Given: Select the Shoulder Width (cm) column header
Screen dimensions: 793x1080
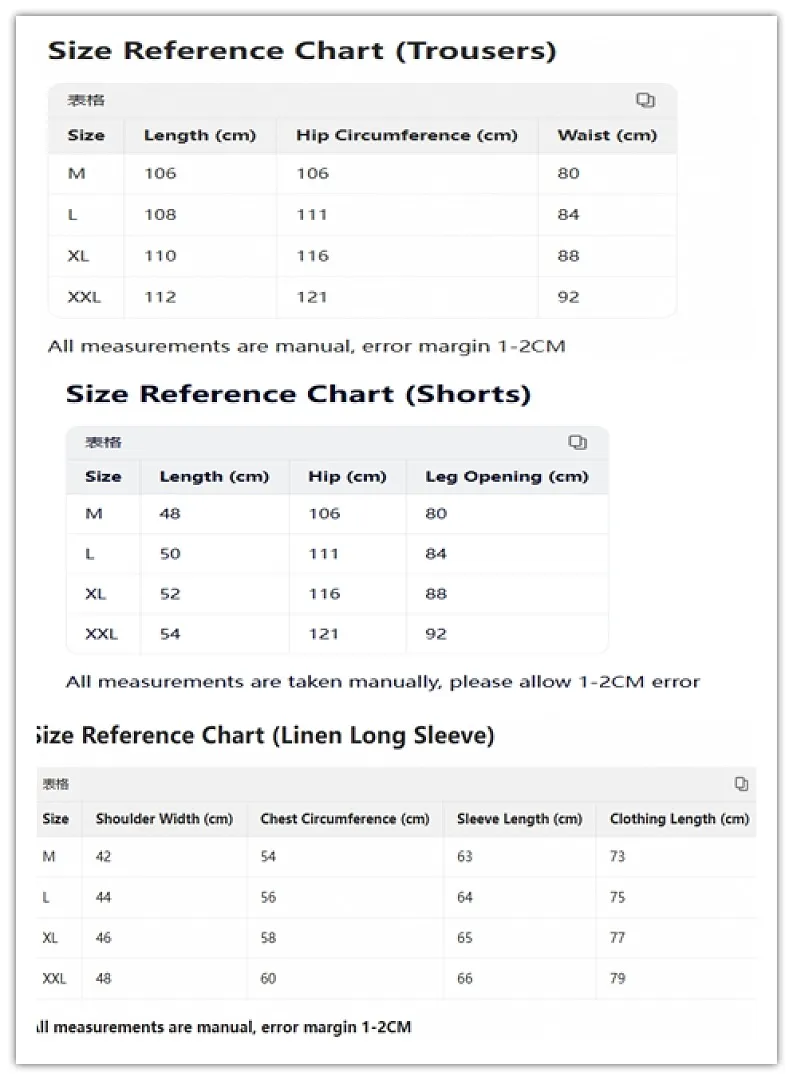Looking at the screenshot, I should (164, 819).
